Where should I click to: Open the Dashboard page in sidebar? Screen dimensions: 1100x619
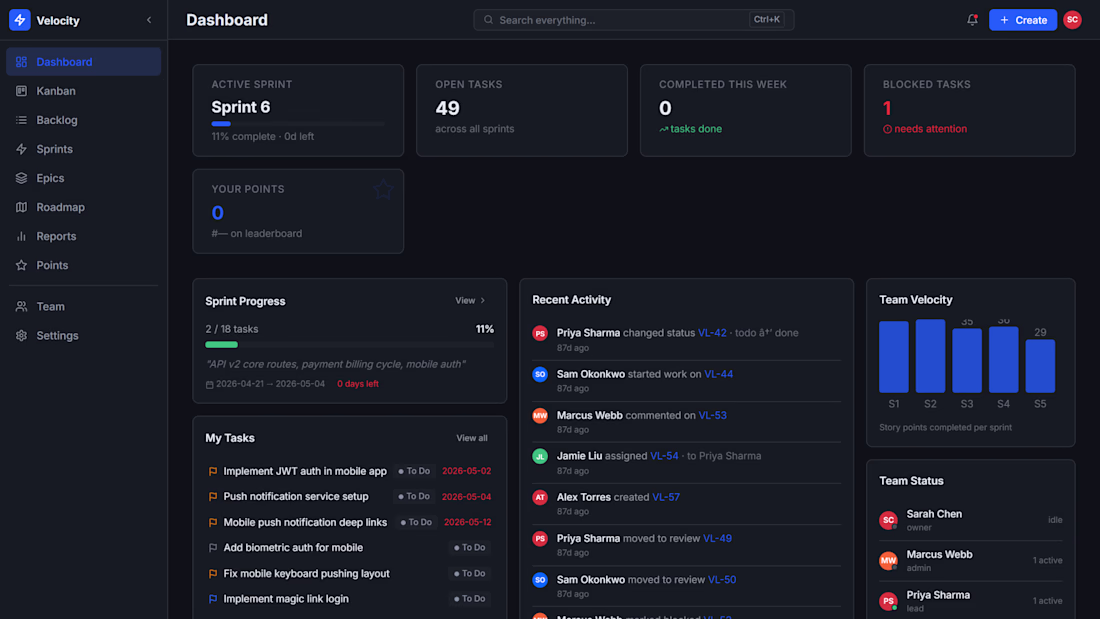pyautogui.click(x=83, y=62)
